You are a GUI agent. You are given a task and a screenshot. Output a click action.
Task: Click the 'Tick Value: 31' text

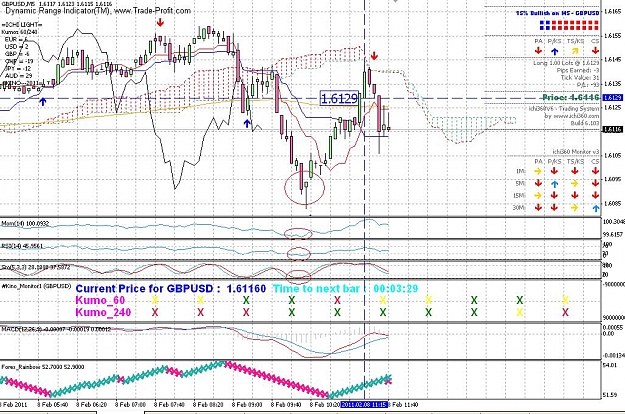(580, 77)
